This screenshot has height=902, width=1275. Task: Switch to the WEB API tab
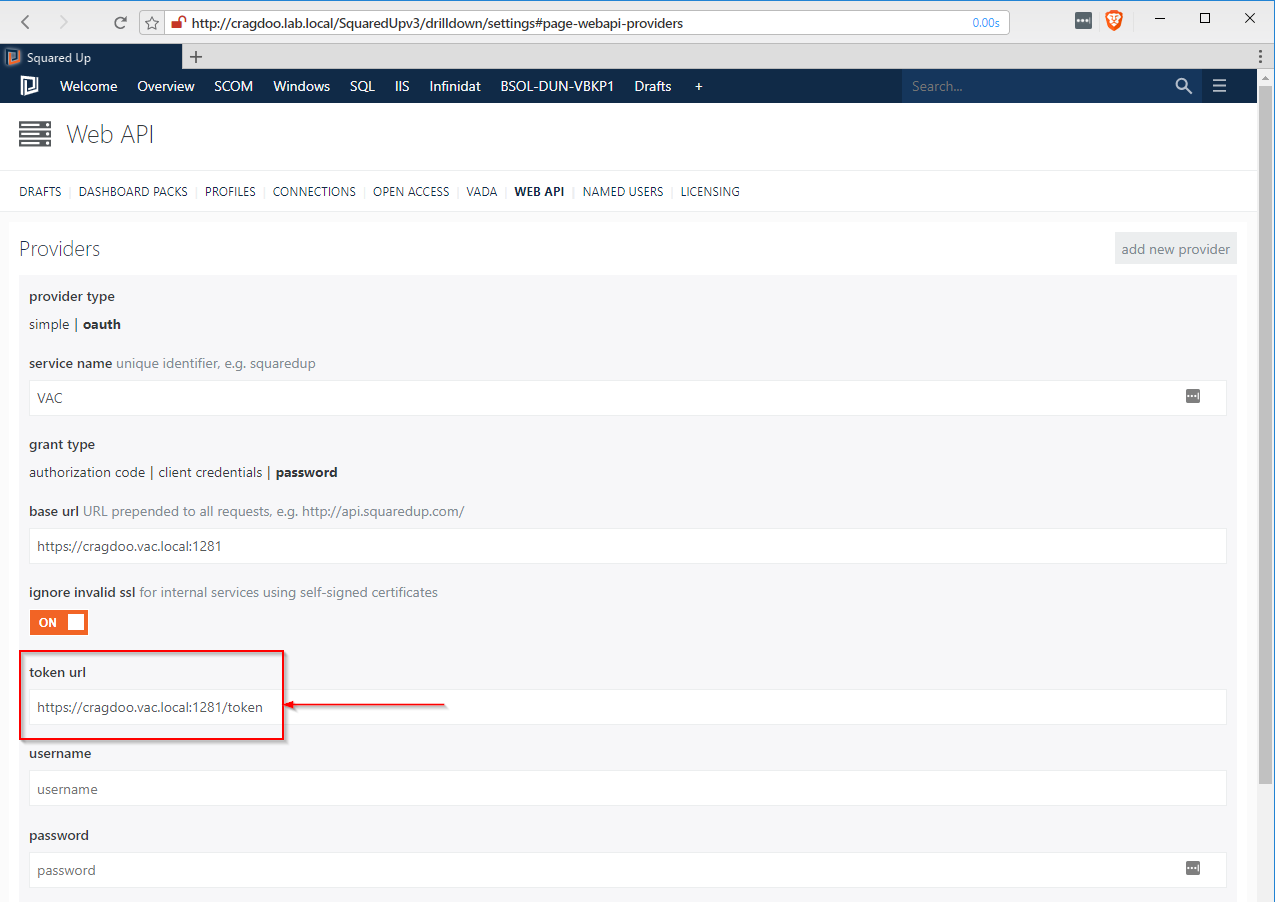tap(539, 191)
